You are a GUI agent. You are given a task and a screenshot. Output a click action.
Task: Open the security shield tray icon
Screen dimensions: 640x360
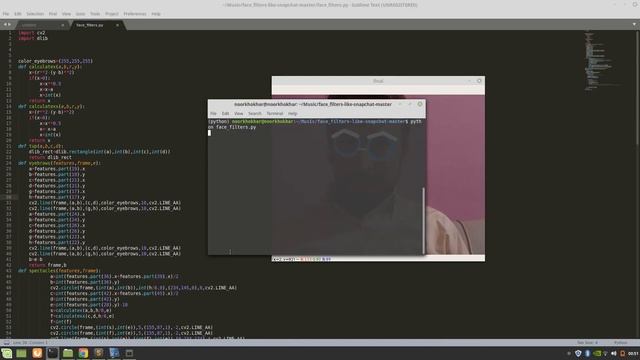[578, 353]
